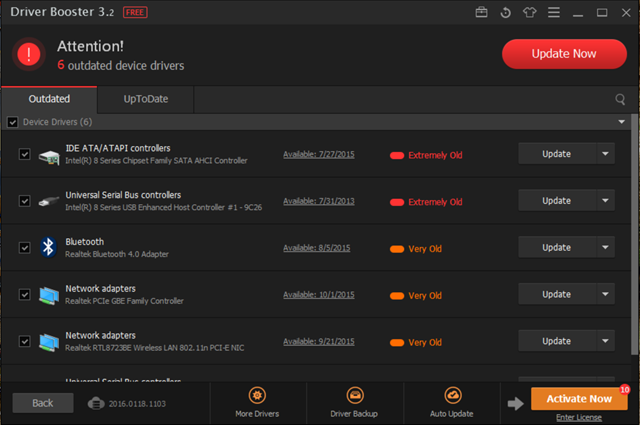Image resolution: width=640 pixels, height=425 pixels.
Task: Open the Available: 9/21/2015 link
Action: [x=319, y=341]
